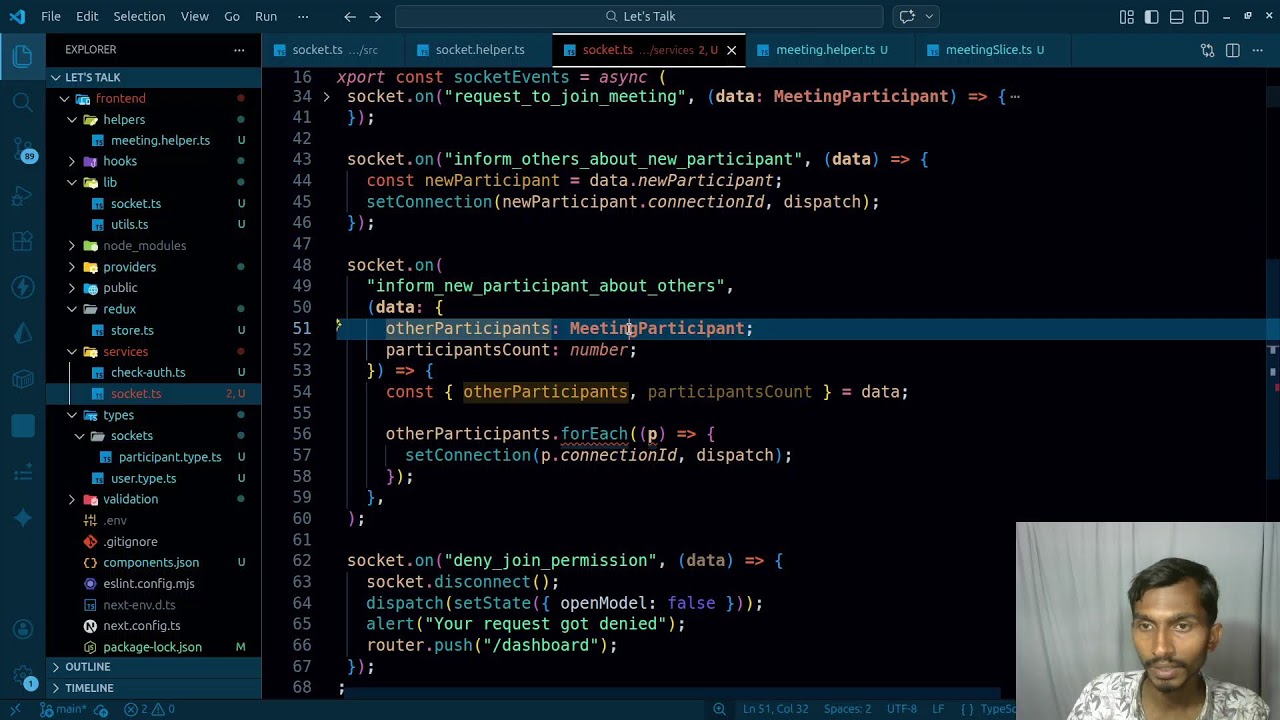
Task: Switch to socket.helper.ts tab
Action: point(479,50)
